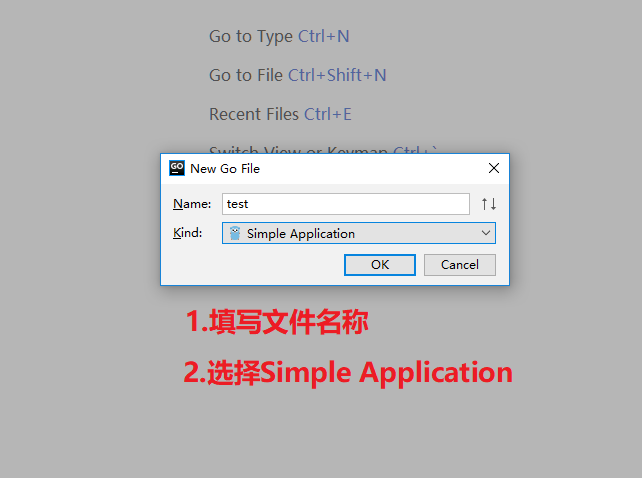642x478 pixels.
Task: Click the gopher icon in Kind box
Action: point(235,233)
